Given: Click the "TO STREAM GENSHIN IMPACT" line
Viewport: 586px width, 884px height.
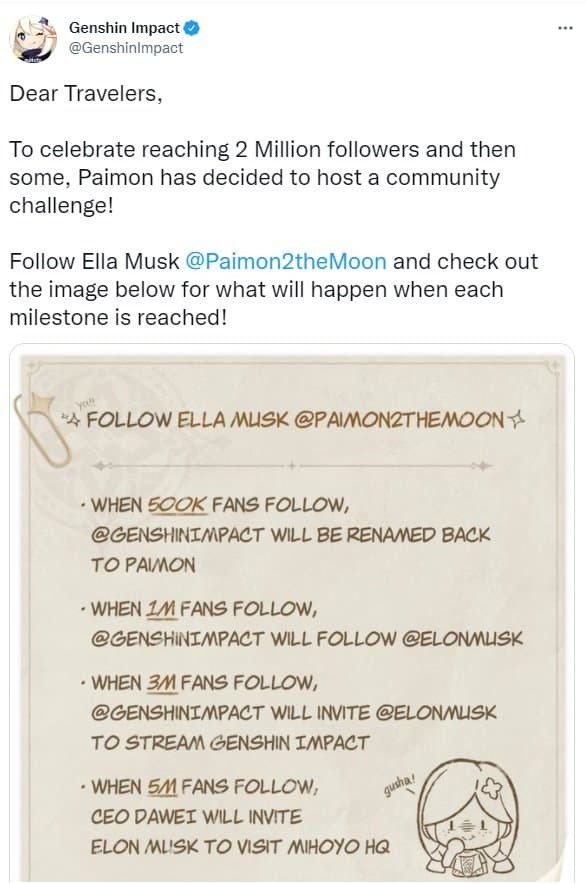Looking at the screenshot, I should (x=230, y=742).
